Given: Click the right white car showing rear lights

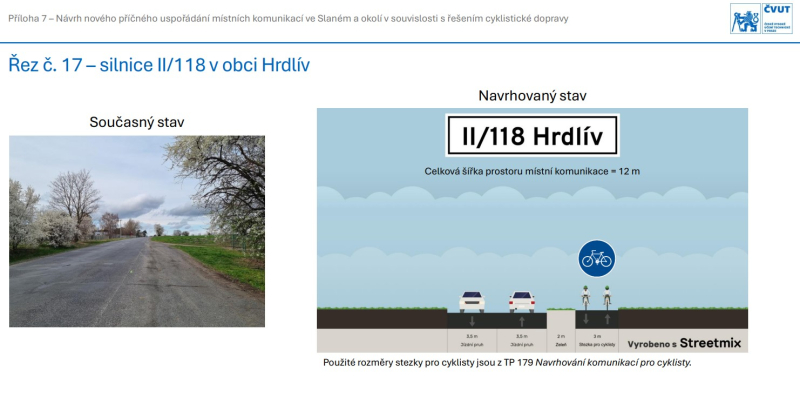Looking at the screenshot, I should tap(521, 301).
